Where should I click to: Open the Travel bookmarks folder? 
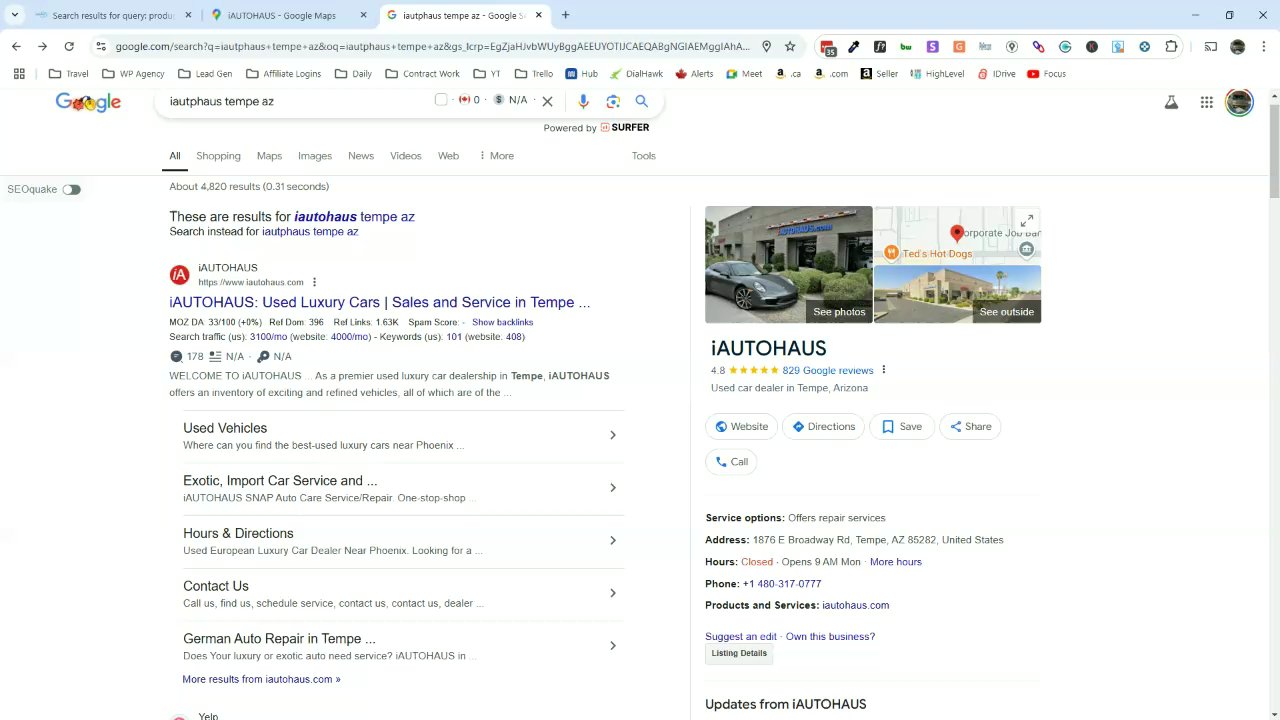tap(69, 74)
